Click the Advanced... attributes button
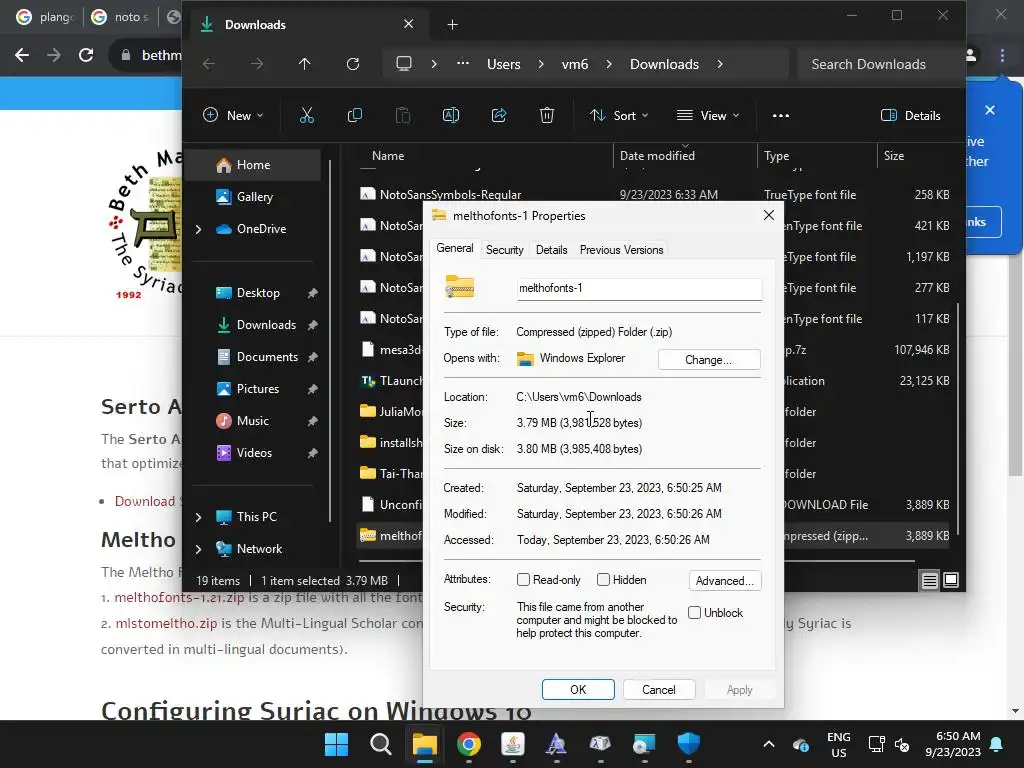Image resolution: width=1024 pixels, height=768 pixels. coord(724,581)
